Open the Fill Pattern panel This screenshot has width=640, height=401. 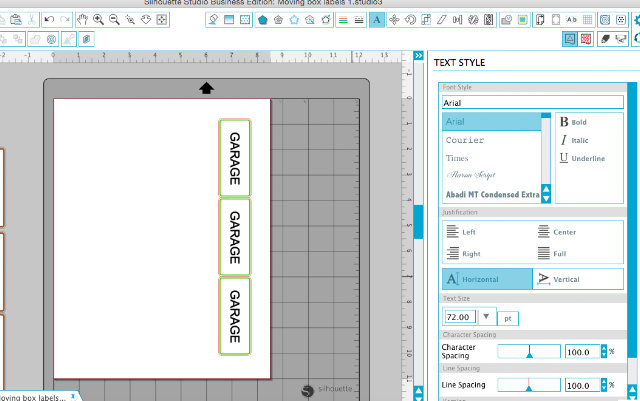(x=245, y=20)
